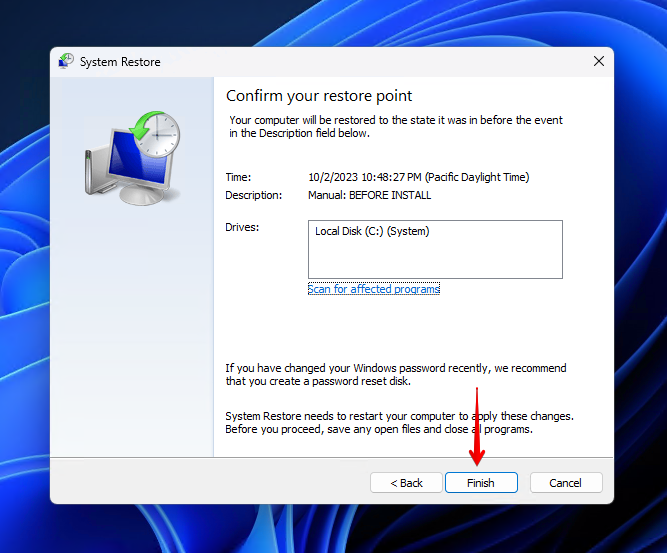The height and width of the screenshot is (553, 667).
Task: Click the System Restore window title text
Action: [120, 62]
